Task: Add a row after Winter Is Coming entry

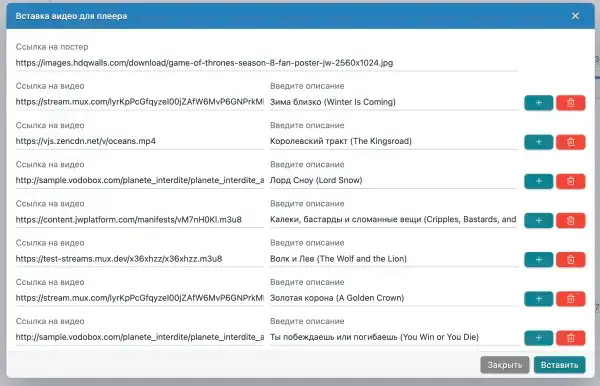Action: (538, 103)
